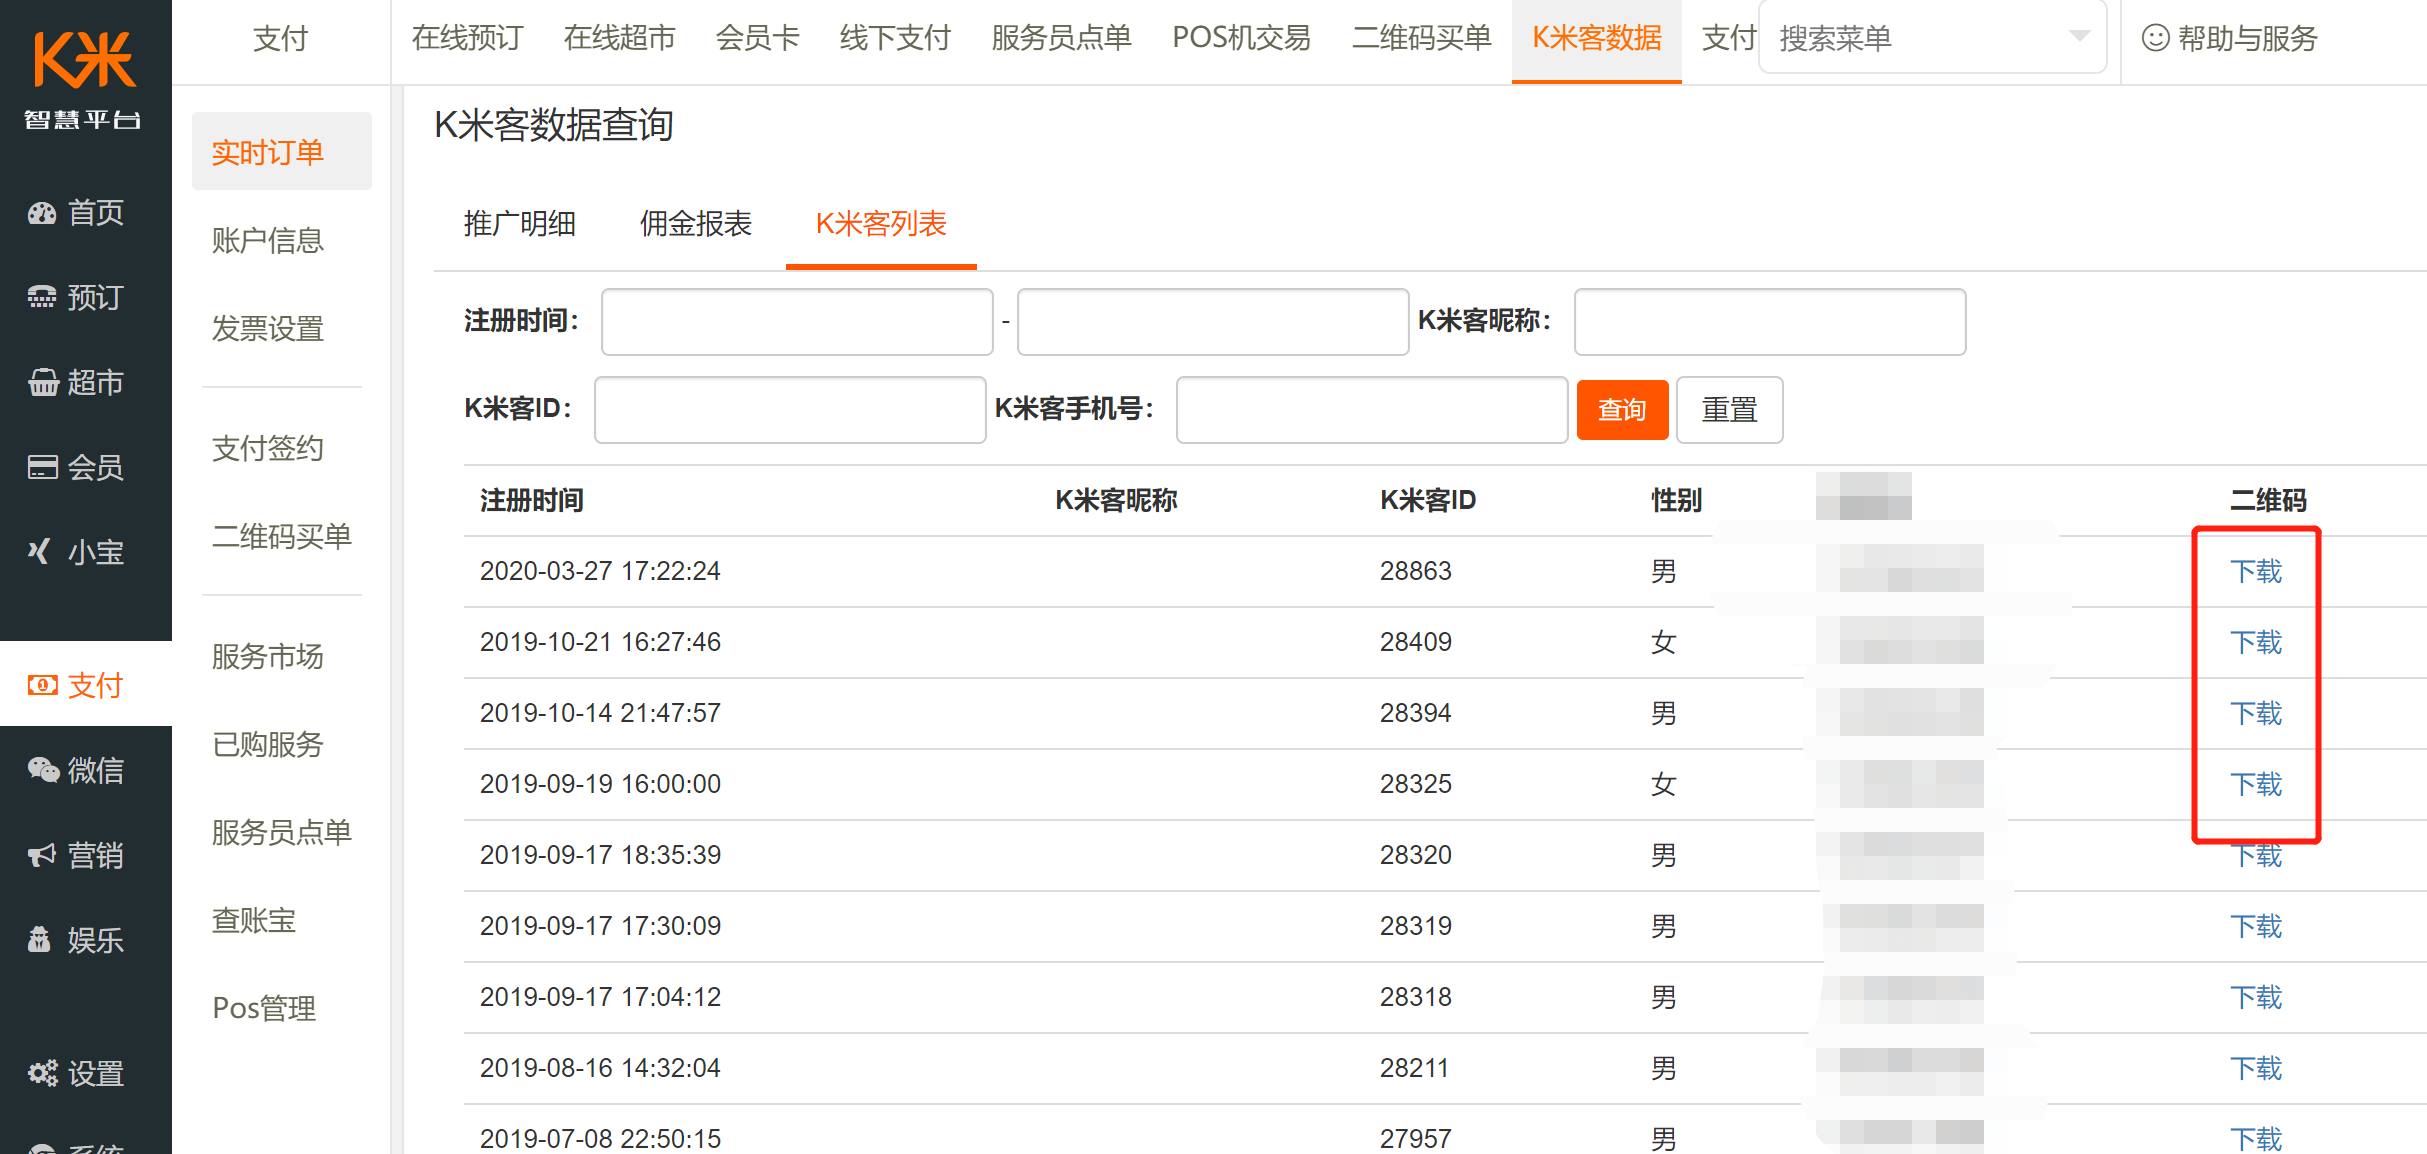The height and width of the screenshot is (1154, 2427).
Task: Download QR code for ID 28863
Action: [2256, 571]
